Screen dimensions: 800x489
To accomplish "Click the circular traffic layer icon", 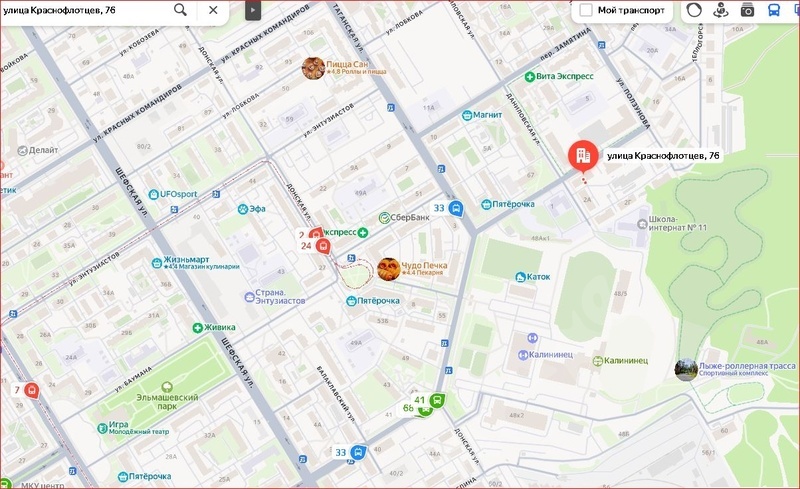I will 693,10.
